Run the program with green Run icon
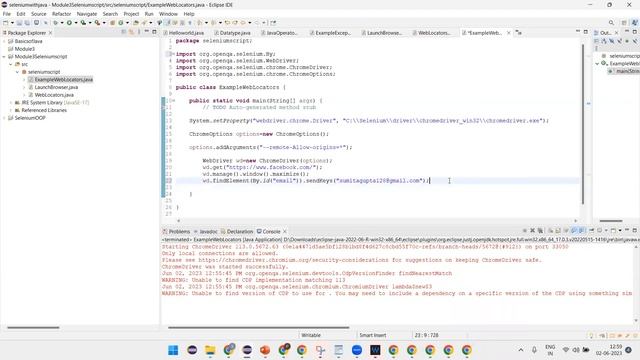Image resolution: width=640 pixels, height=360 pixels. tap(69, 23)
